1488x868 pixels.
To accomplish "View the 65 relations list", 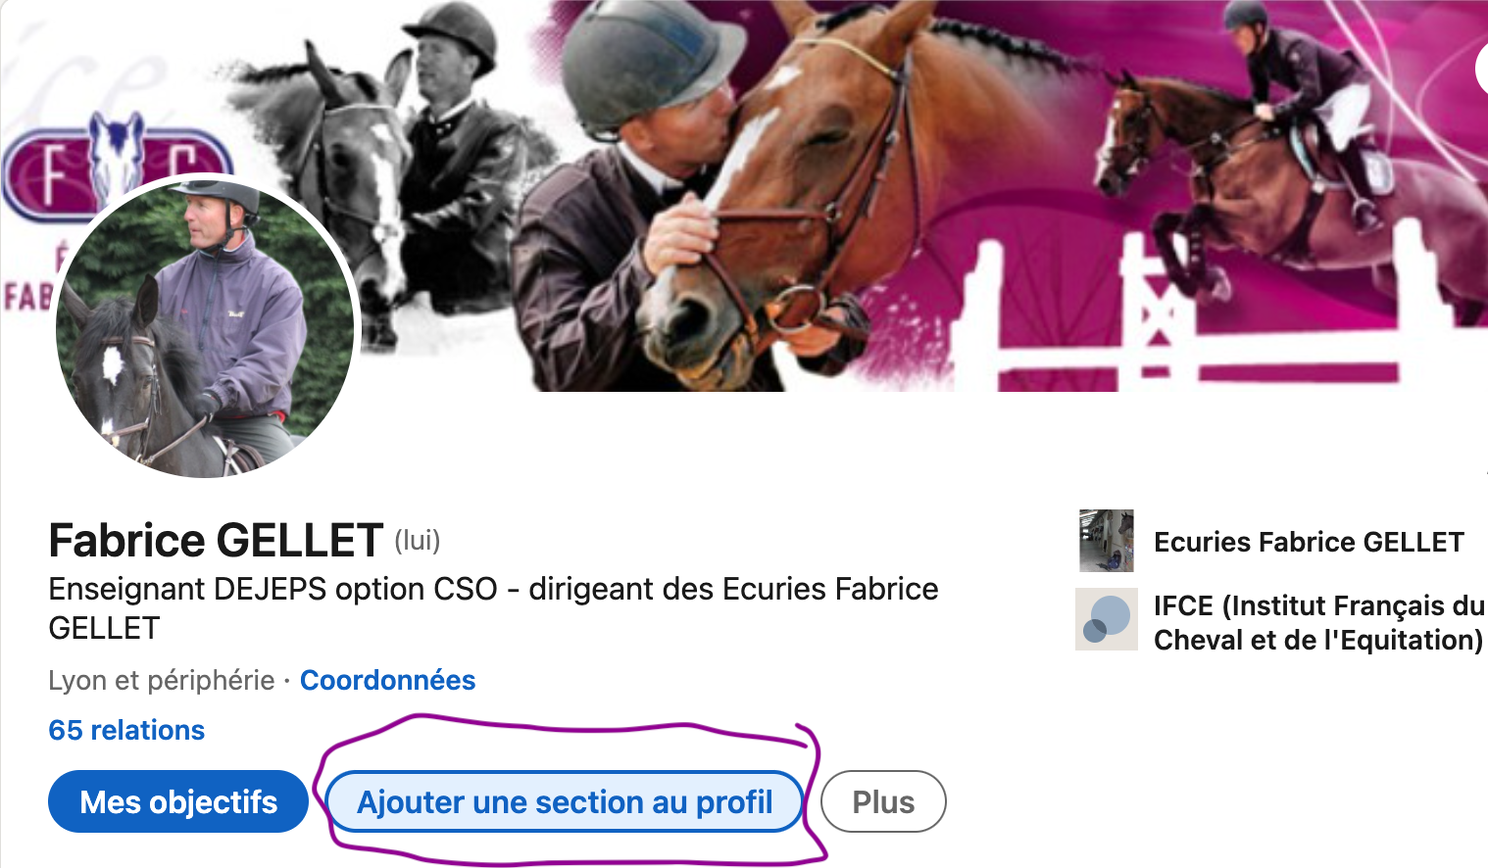I will (x=127, y=730).
